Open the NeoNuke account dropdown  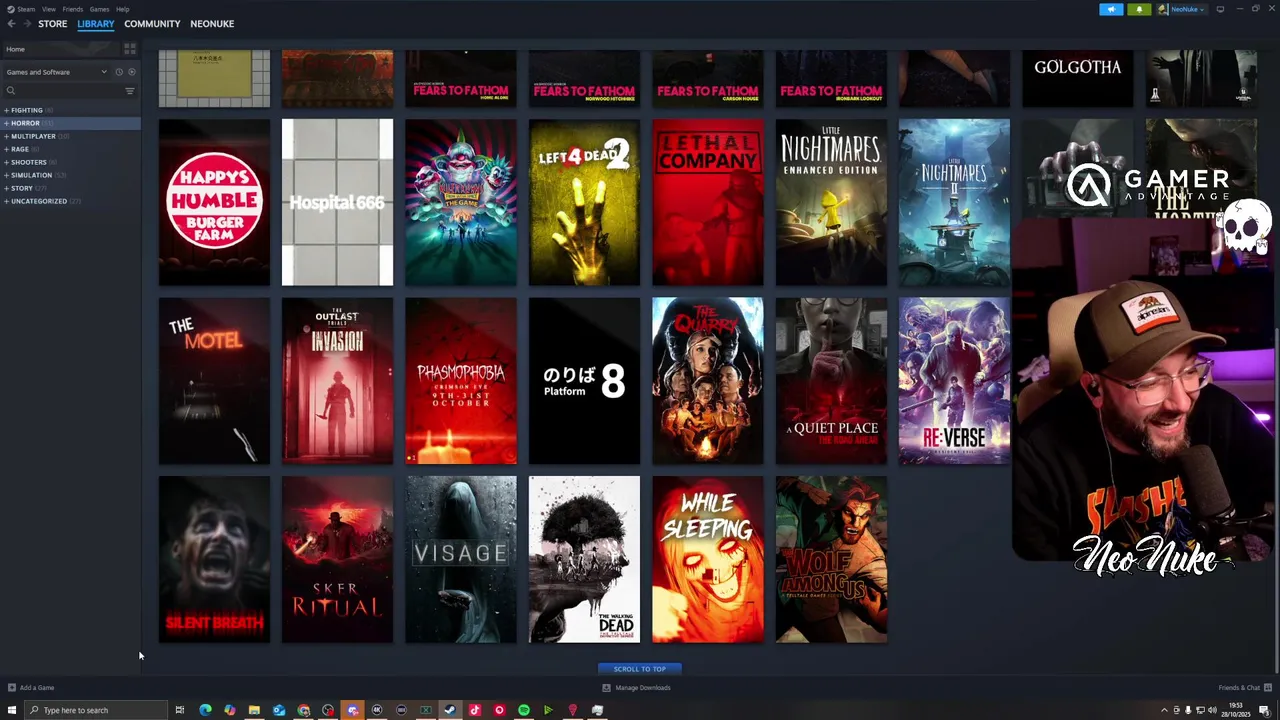point(1181,9)
